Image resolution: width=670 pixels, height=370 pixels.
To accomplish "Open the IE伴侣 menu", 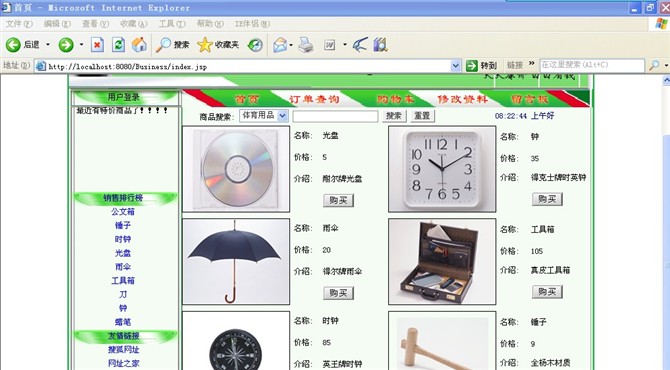I will pyautogui.click(x=252, y=24).
